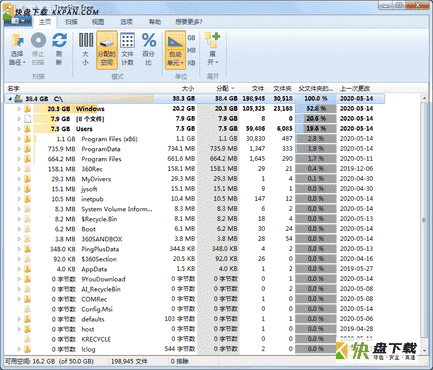Click the 20.6 % bar for [8 个文件]
433x370 pixels.
pyautogui.click(x=316, y=119)
